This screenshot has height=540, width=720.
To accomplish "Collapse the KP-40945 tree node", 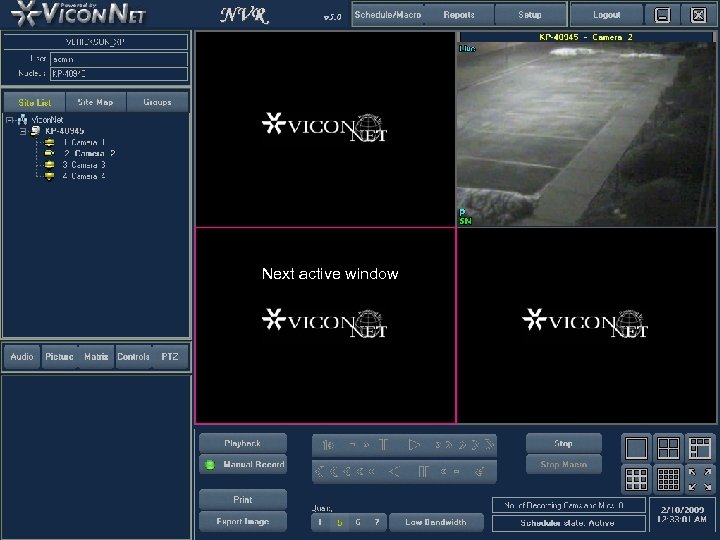I will 22,131.
